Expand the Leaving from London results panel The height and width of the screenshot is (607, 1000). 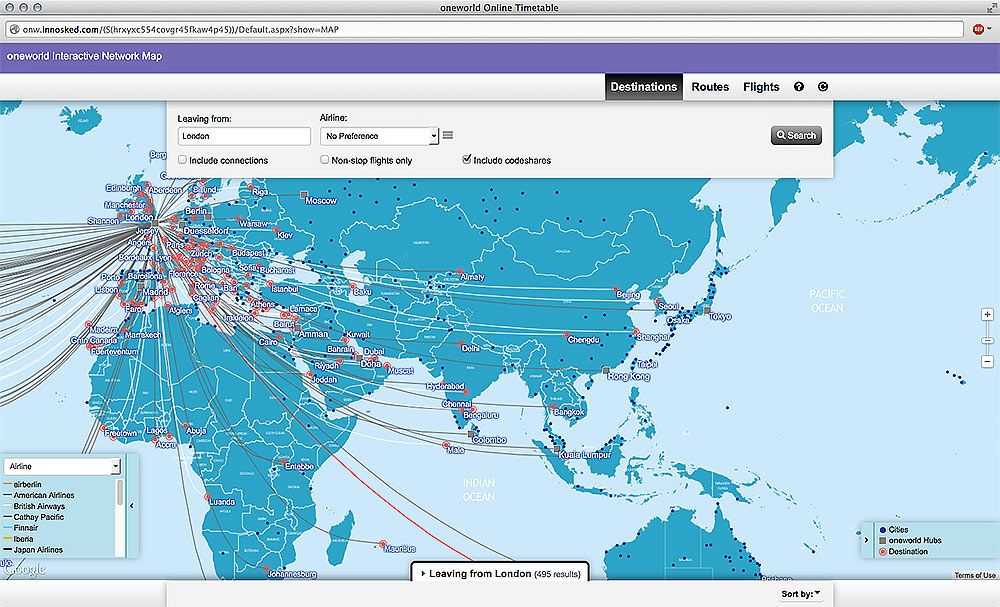point(500,573)
